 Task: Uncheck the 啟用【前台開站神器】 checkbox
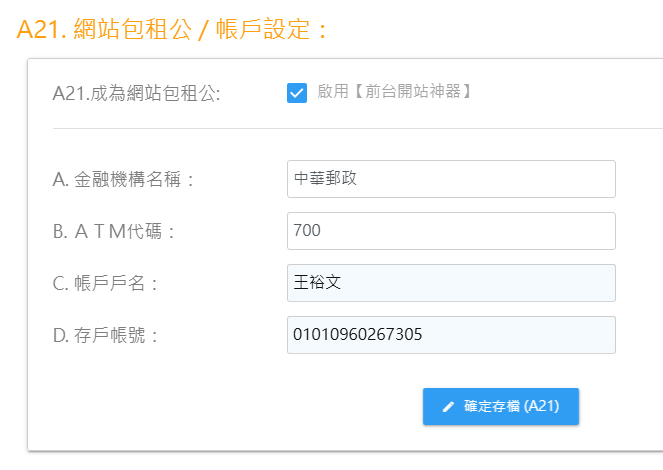(297, 93)
